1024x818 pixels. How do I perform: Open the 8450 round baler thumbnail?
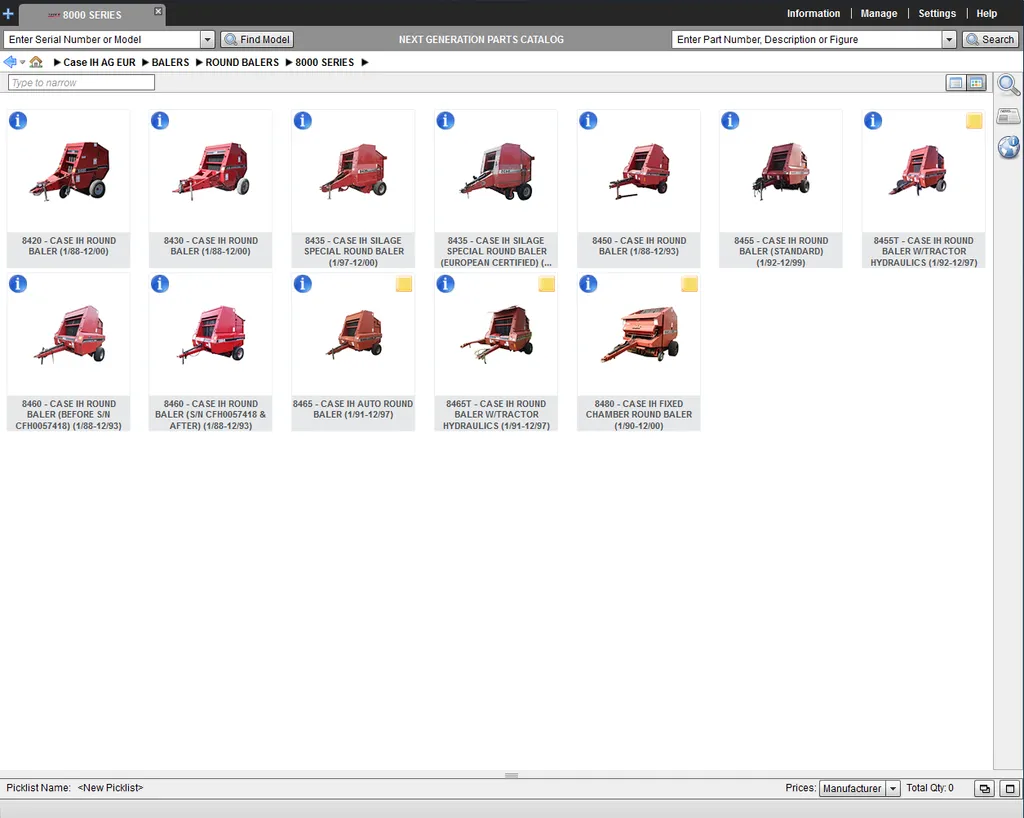(639, 172)
